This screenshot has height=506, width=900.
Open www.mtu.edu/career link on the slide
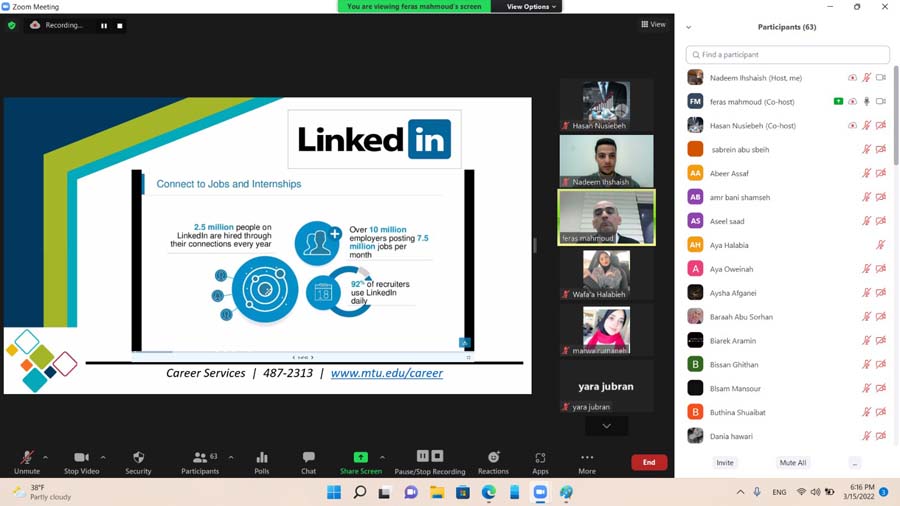coord(387,373)
